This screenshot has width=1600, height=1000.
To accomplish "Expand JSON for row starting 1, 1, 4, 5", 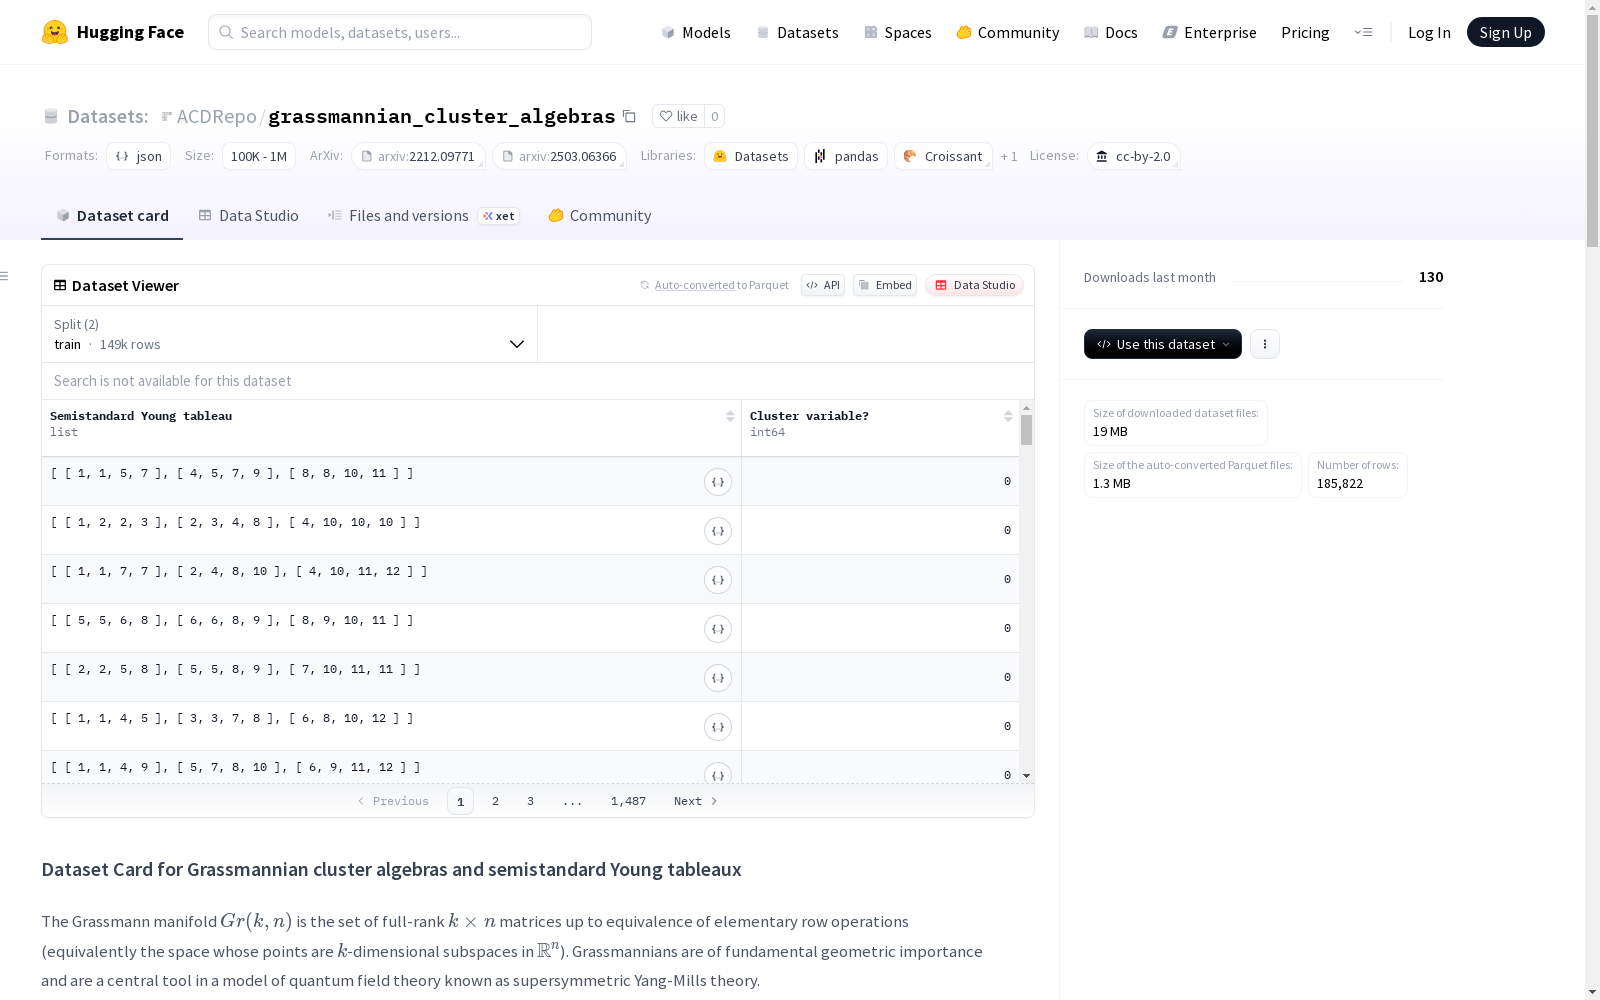I will (x=718, y=727).
